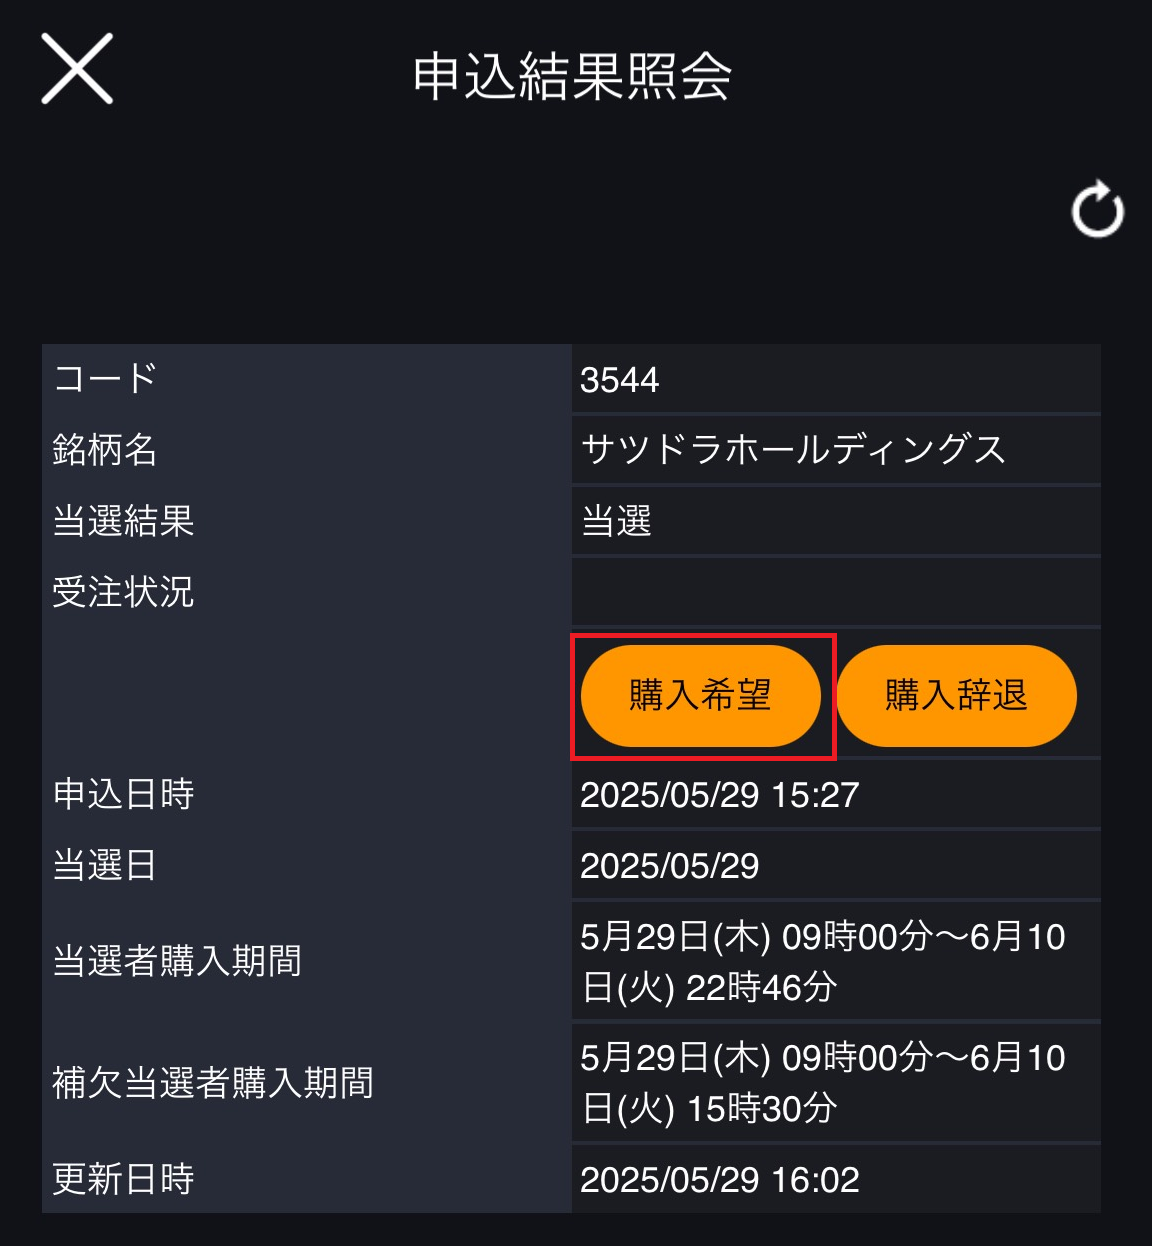
Task: Close the 申込結果照会 screen with X
Action: point(77,69)
